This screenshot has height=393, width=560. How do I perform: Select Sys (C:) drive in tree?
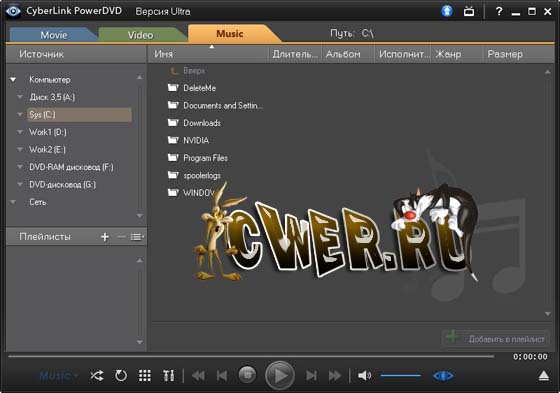(x=79, y=115)
